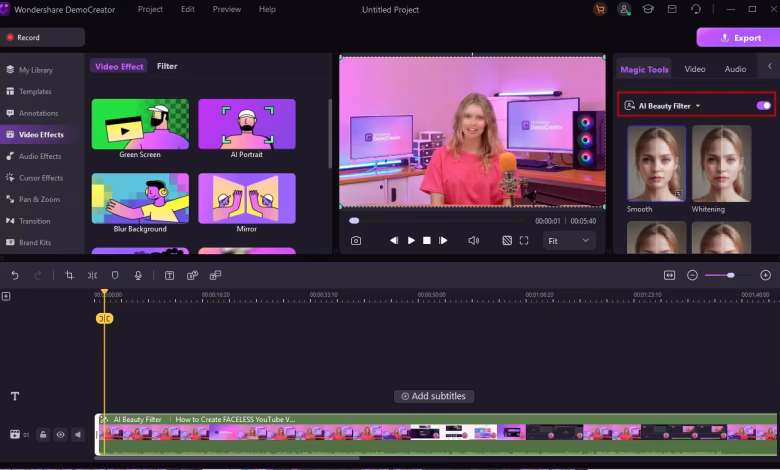Screen dimensions: 780x470
Task: Click the voiceover microphone icon
Action: point(138,276)
